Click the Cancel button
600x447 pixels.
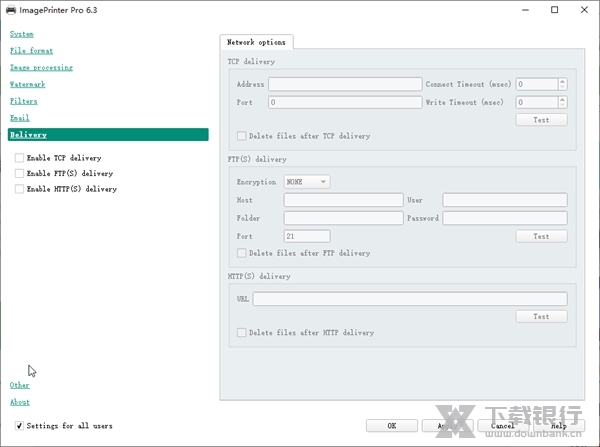point(503,426)
